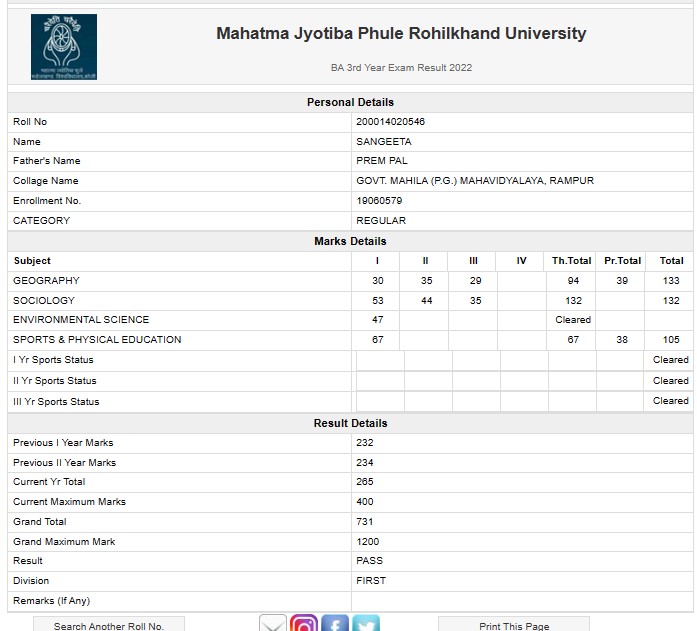The height and width of the screenshot is (631, 697).
Task: Click the Search Another Roll No. button
Action: (109, 624)
